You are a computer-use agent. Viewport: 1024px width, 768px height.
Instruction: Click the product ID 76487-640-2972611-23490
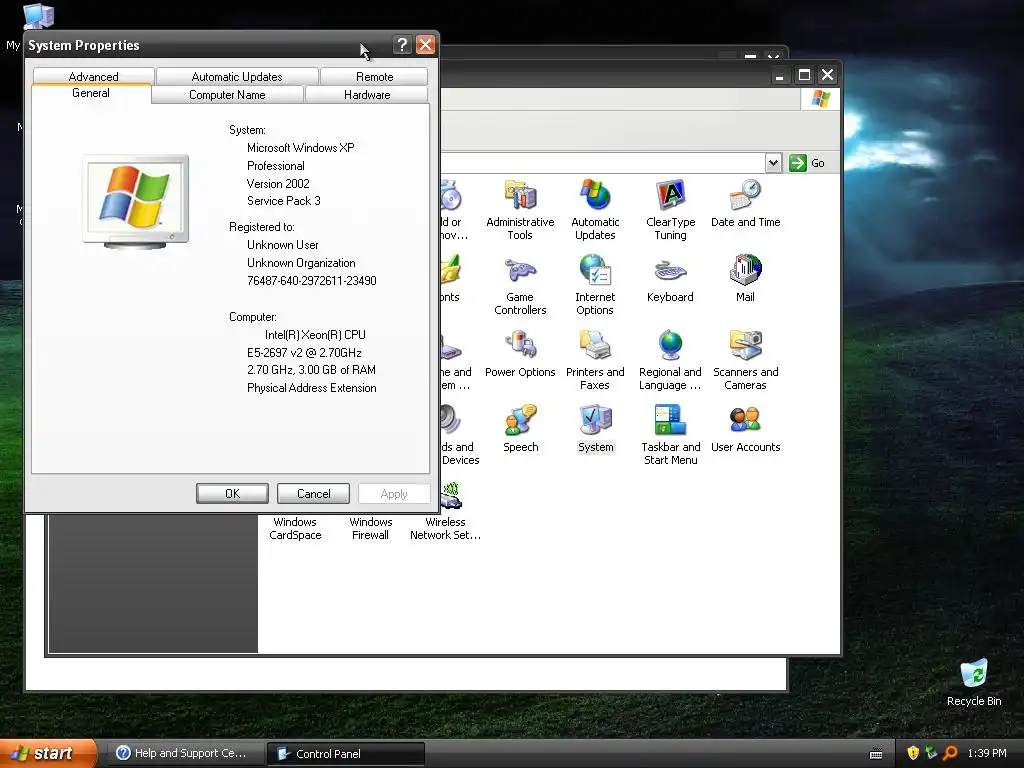point(312,281)
